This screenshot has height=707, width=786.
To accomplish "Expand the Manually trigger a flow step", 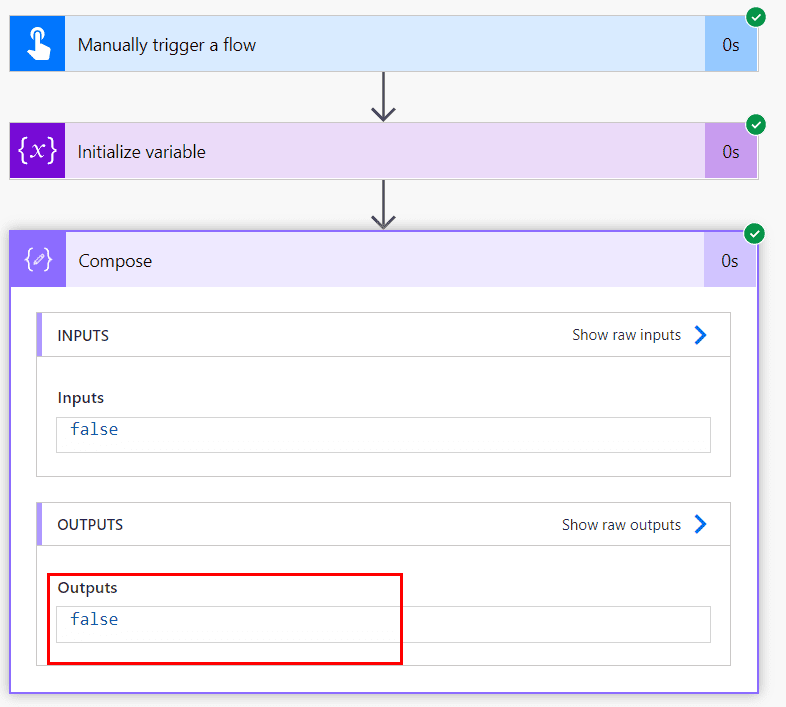I will 384,44.
